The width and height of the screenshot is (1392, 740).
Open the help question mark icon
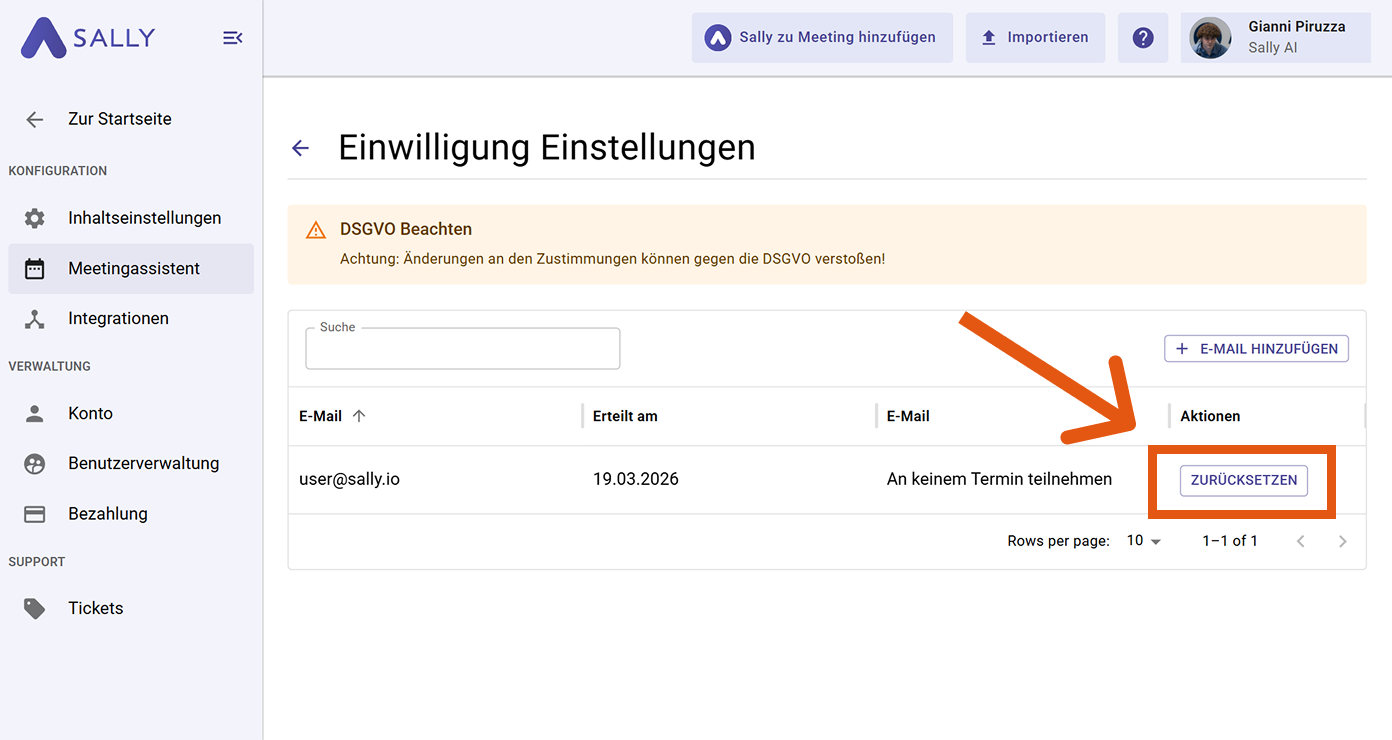(x=1143, y=38)
